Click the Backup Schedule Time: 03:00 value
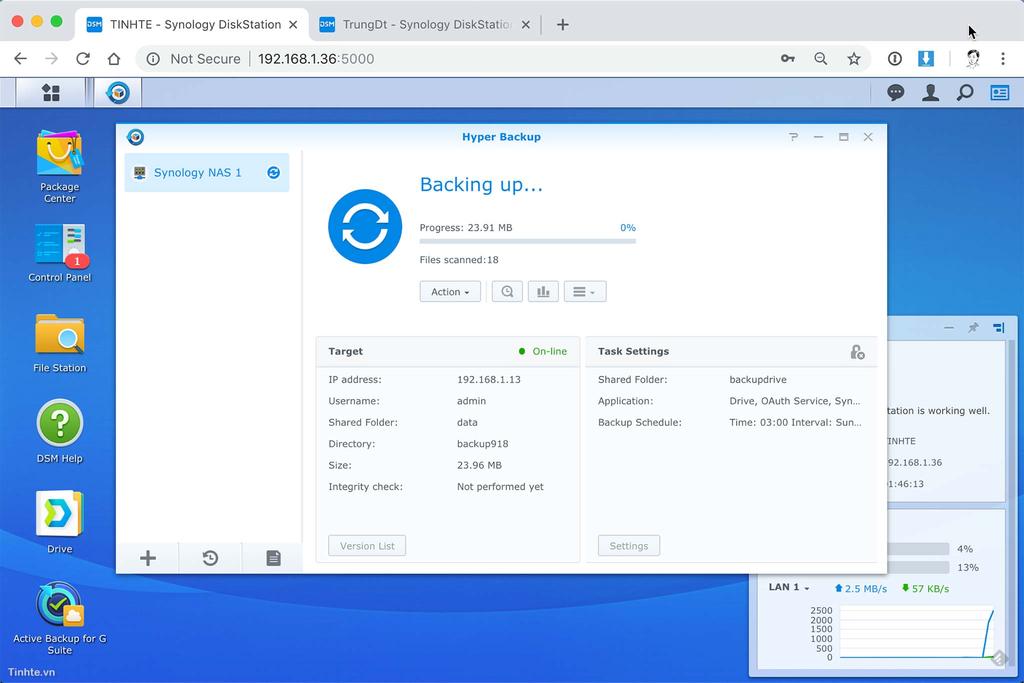The image size is (1024, 683). pos(795,422)
